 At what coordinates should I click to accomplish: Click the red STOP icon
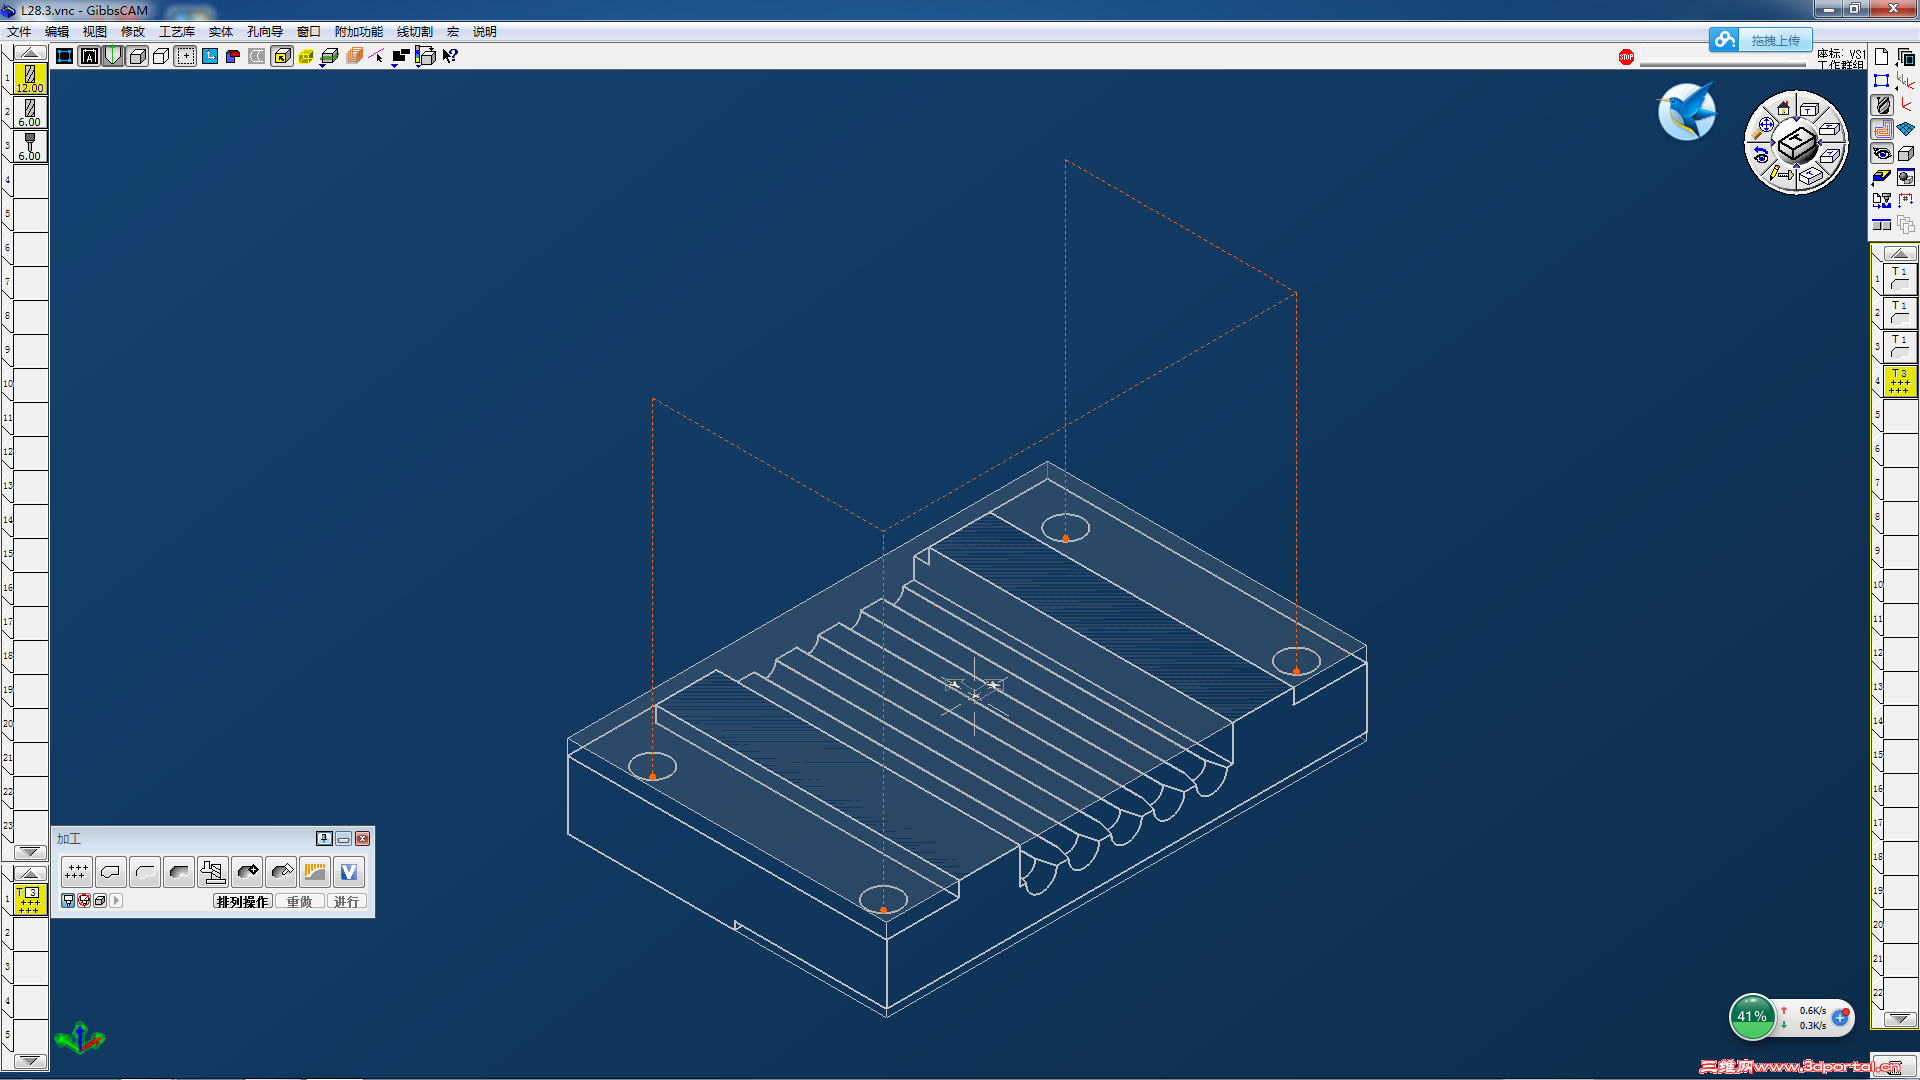(1626, 57)
